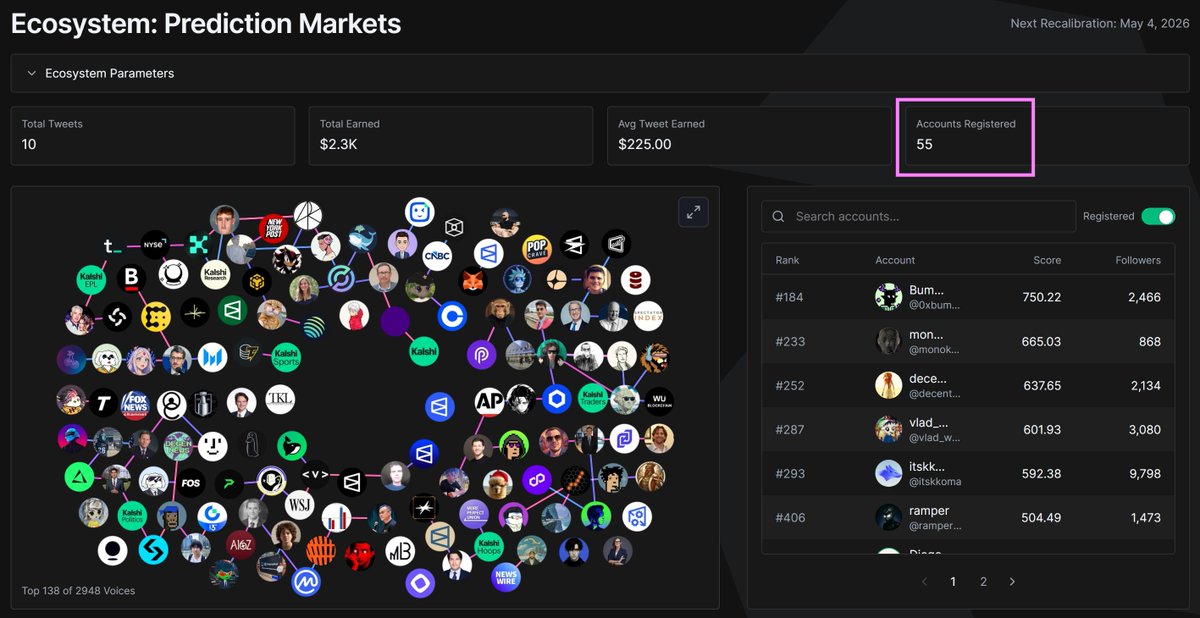
Task: Open the AP account bubble
Action: (490, 402)
